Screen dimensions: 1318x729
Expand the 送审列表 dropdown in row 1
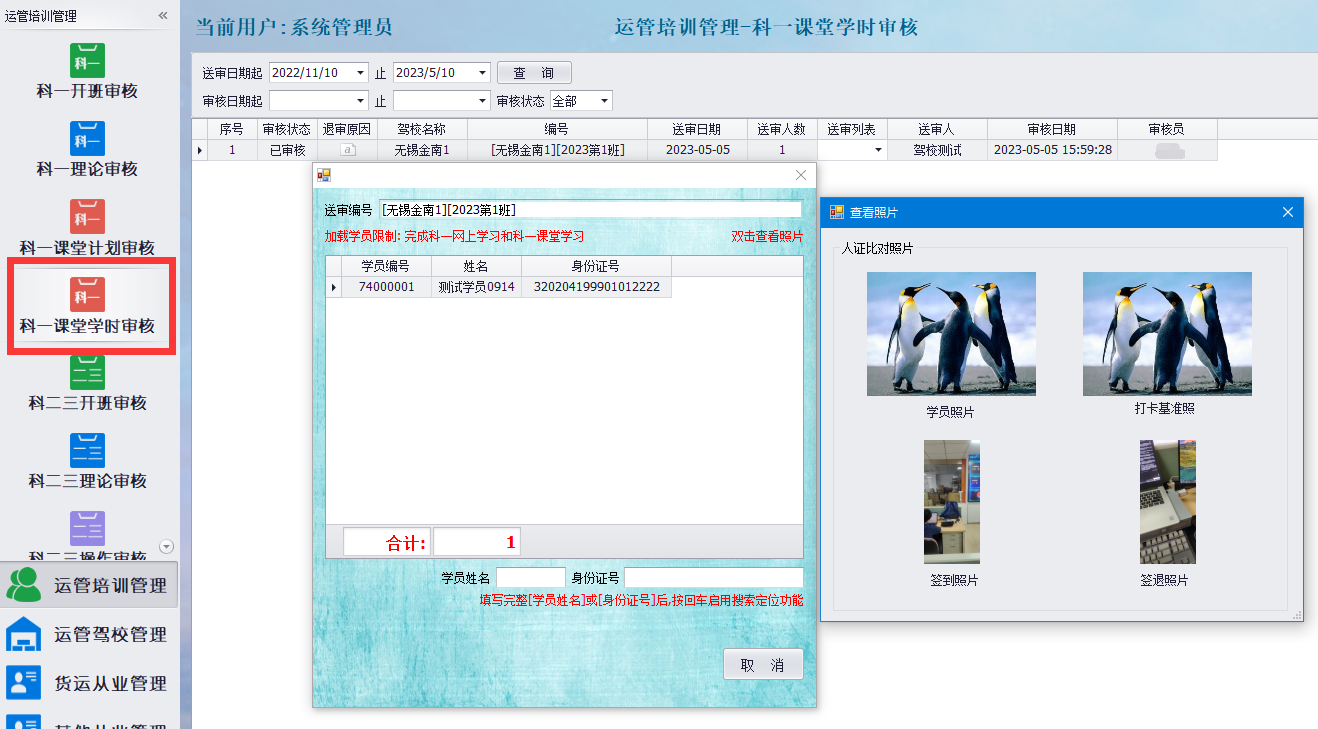click(878, 150)
